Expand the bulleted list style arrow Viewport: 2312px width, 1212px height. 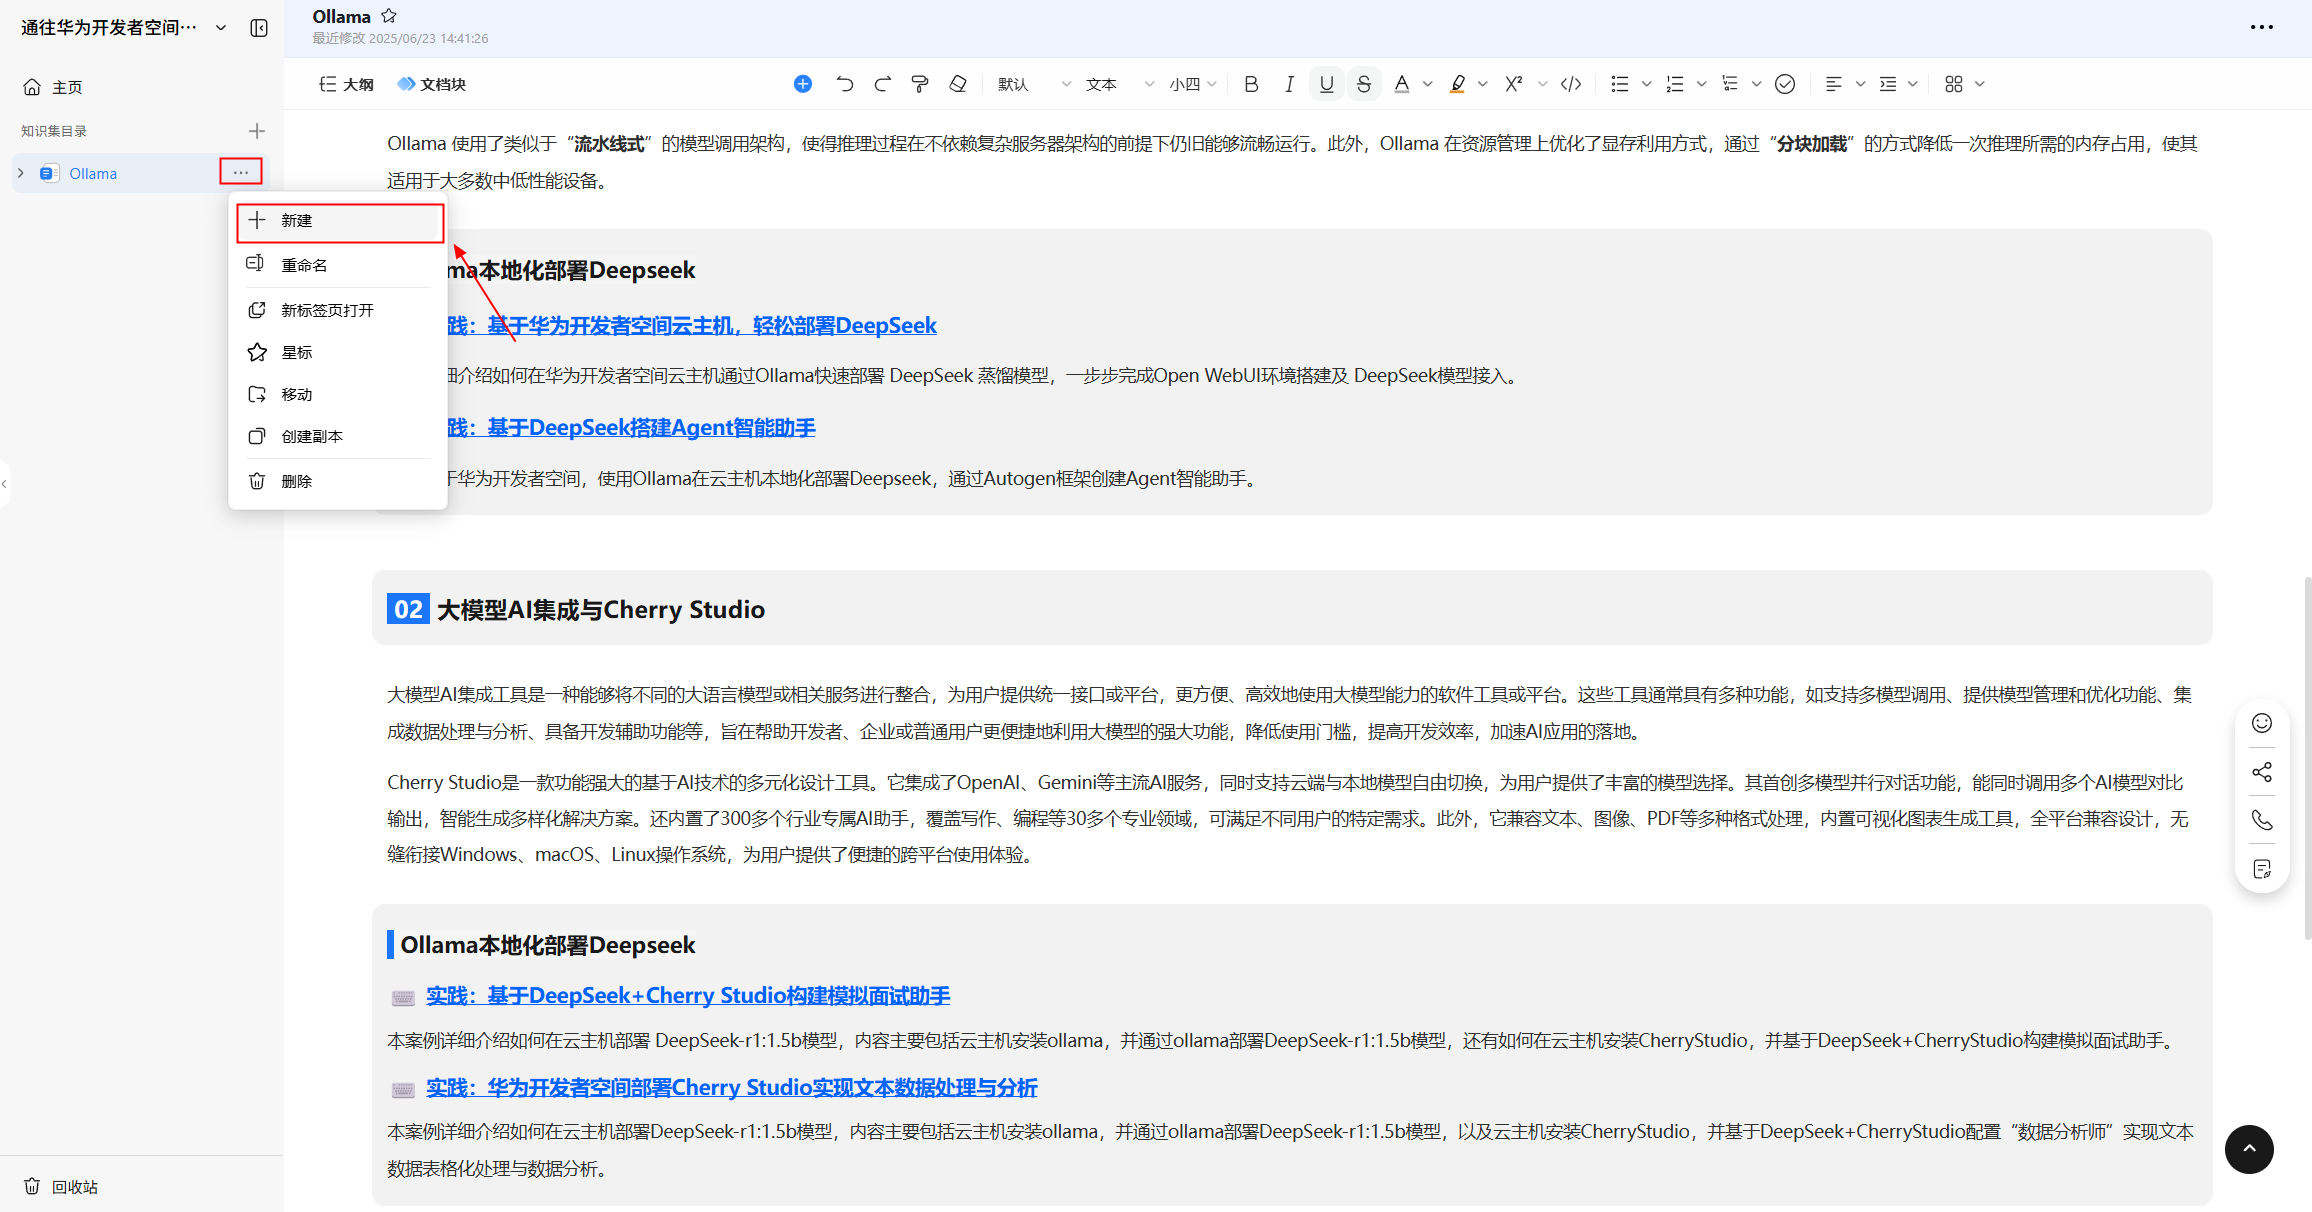[x=1646, y=84]
